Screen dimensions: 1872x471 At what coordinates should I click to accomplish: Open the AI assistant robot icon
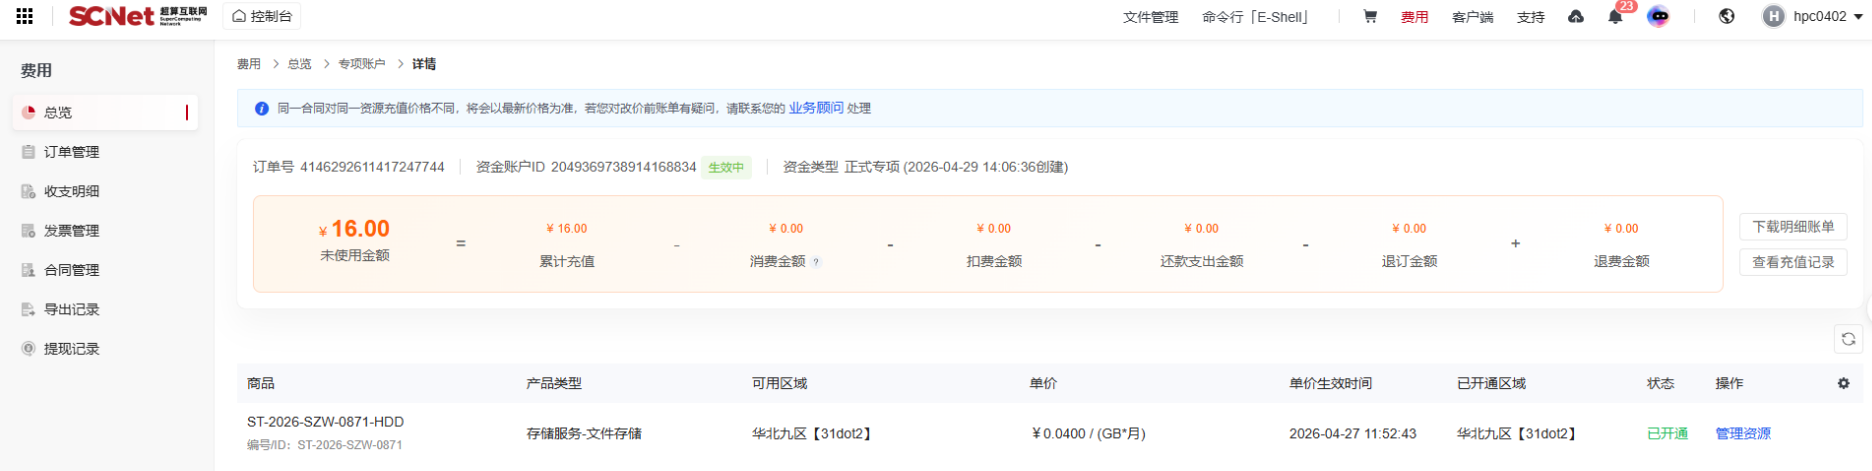(1658, 16)
